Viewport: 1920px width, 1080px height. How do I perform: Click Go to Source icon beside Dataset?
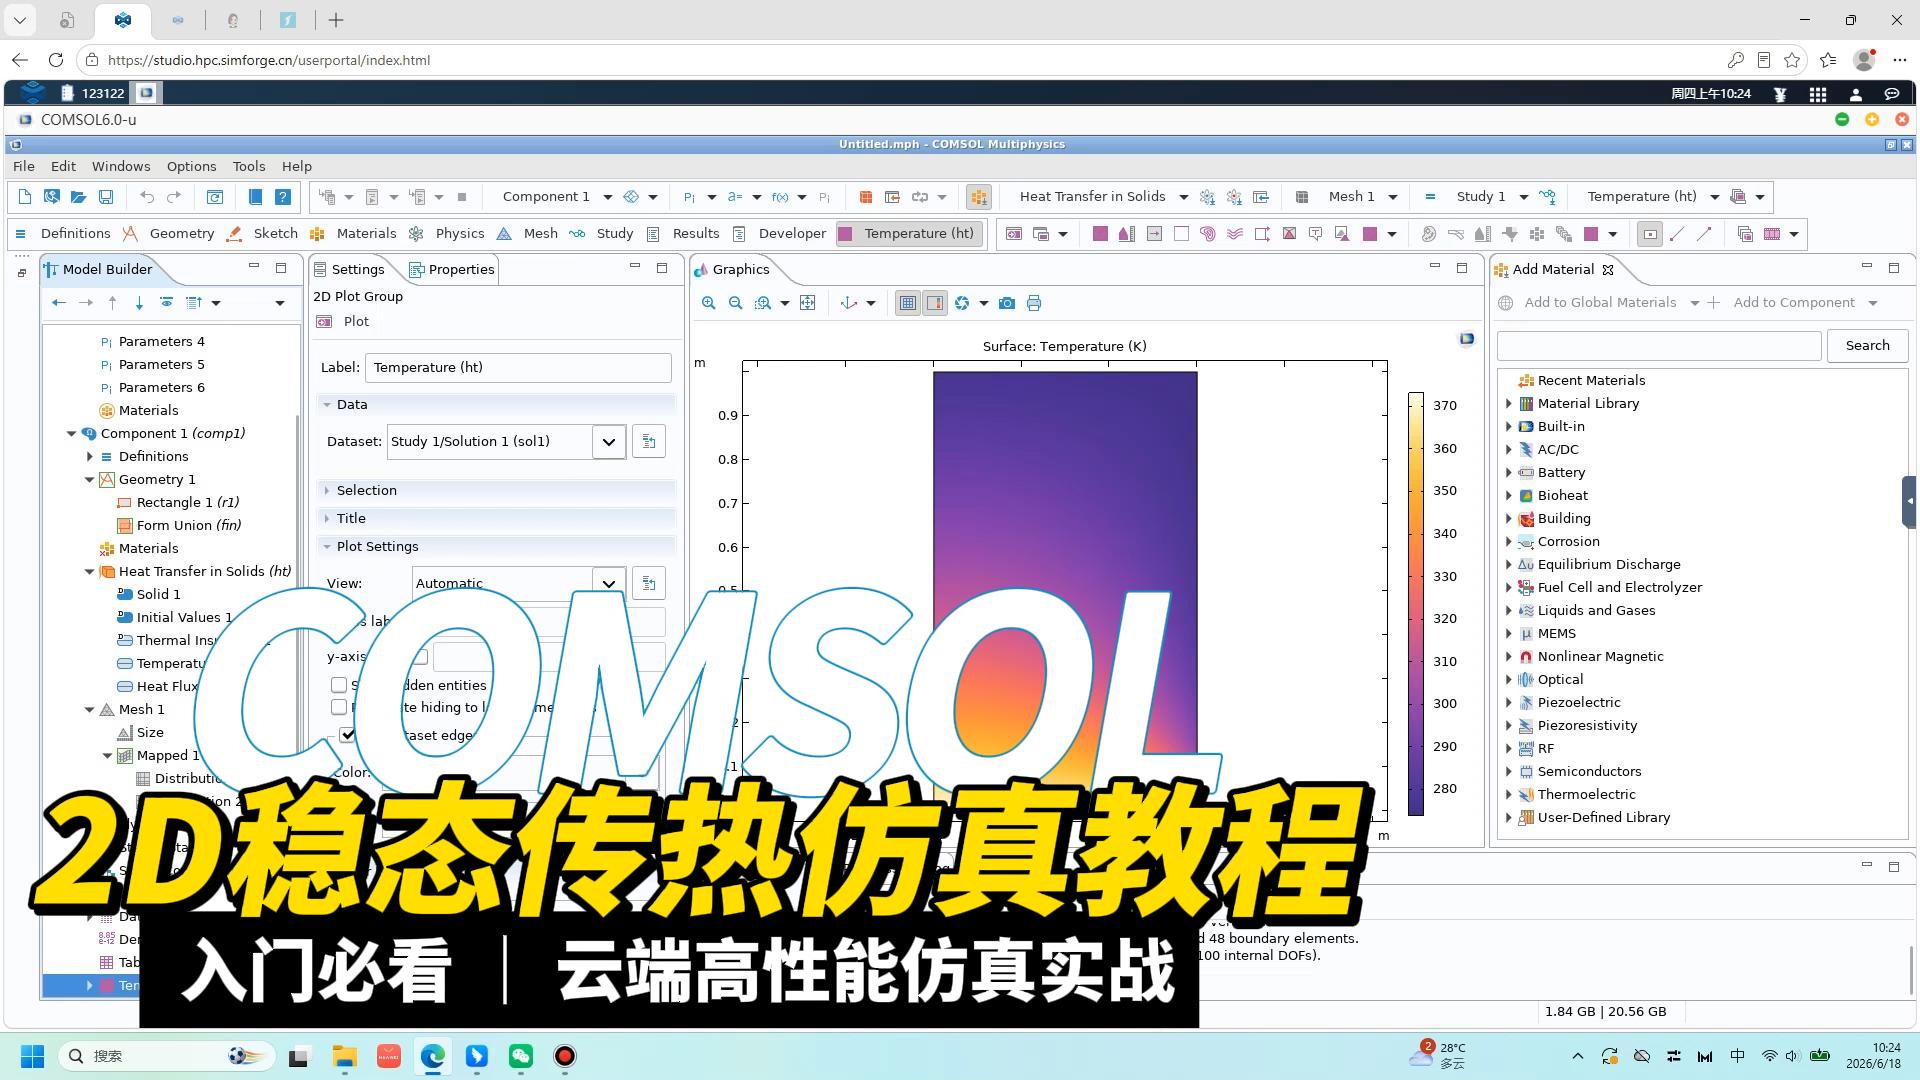649,441
